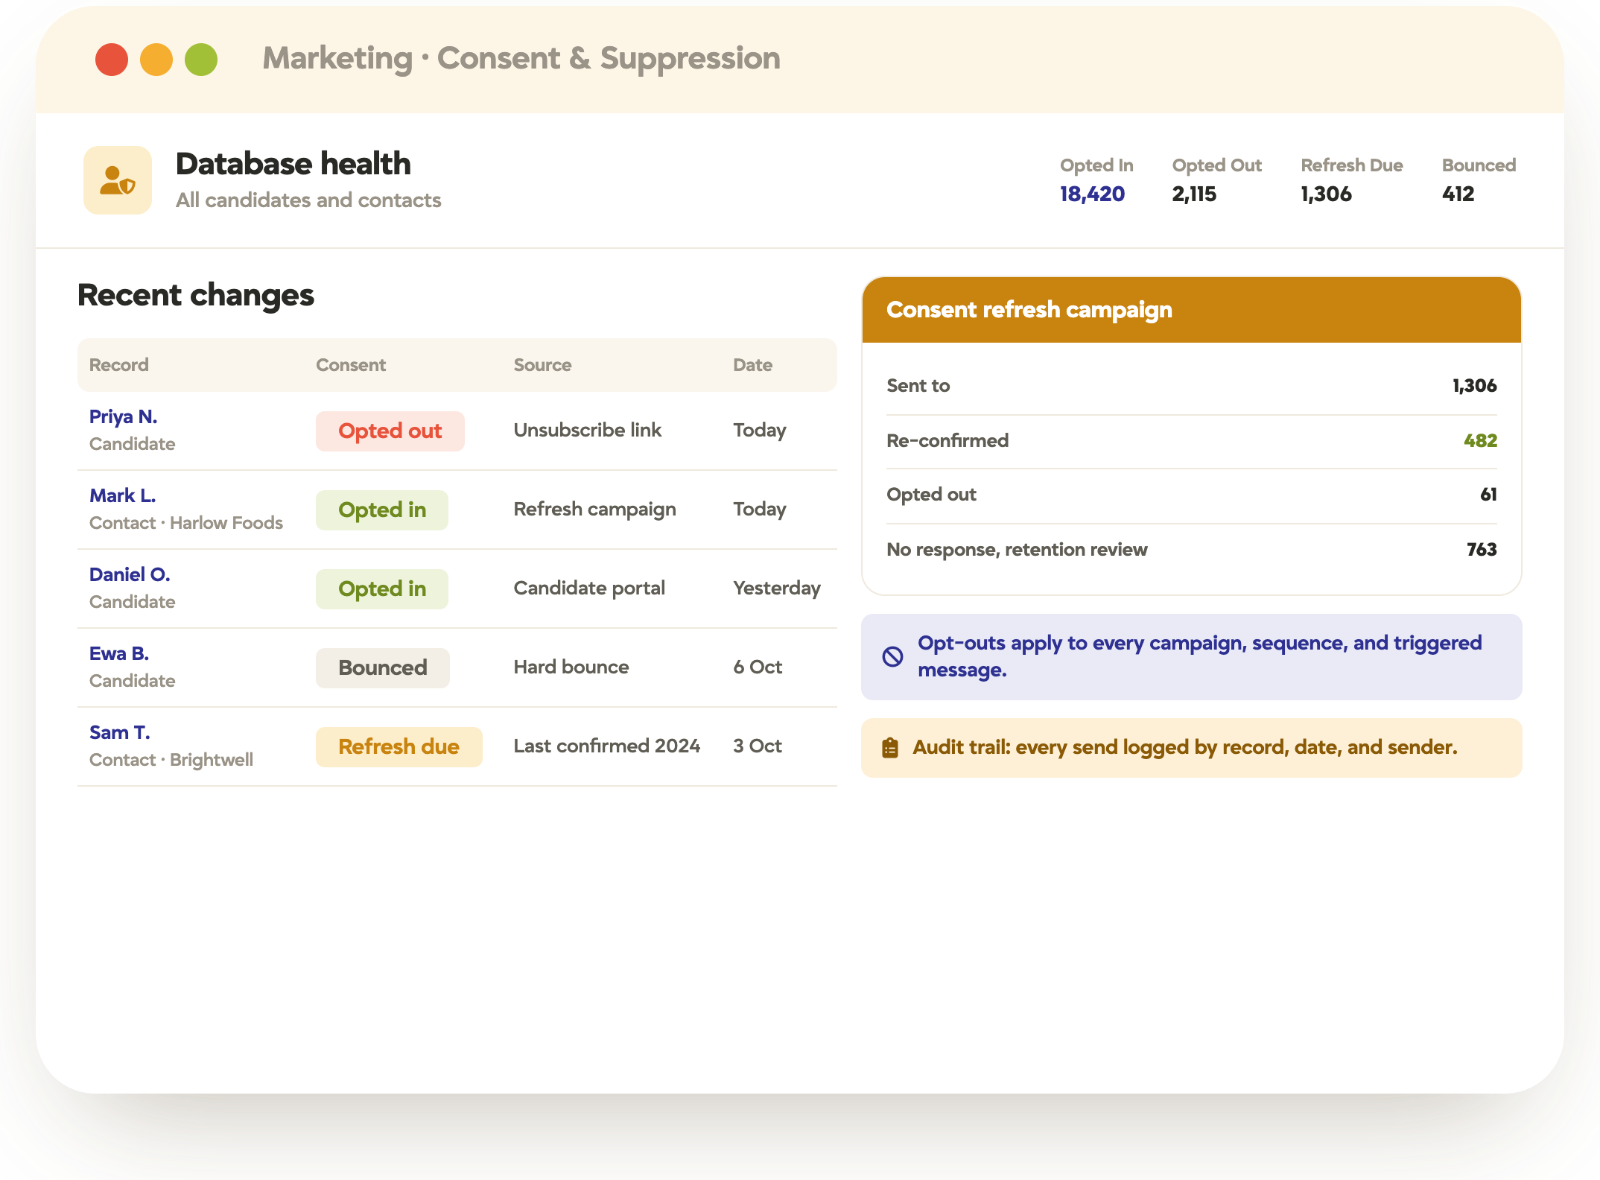Click the Last confirmed 2024 source cell
The image size is (1600, 1180).
607,746
